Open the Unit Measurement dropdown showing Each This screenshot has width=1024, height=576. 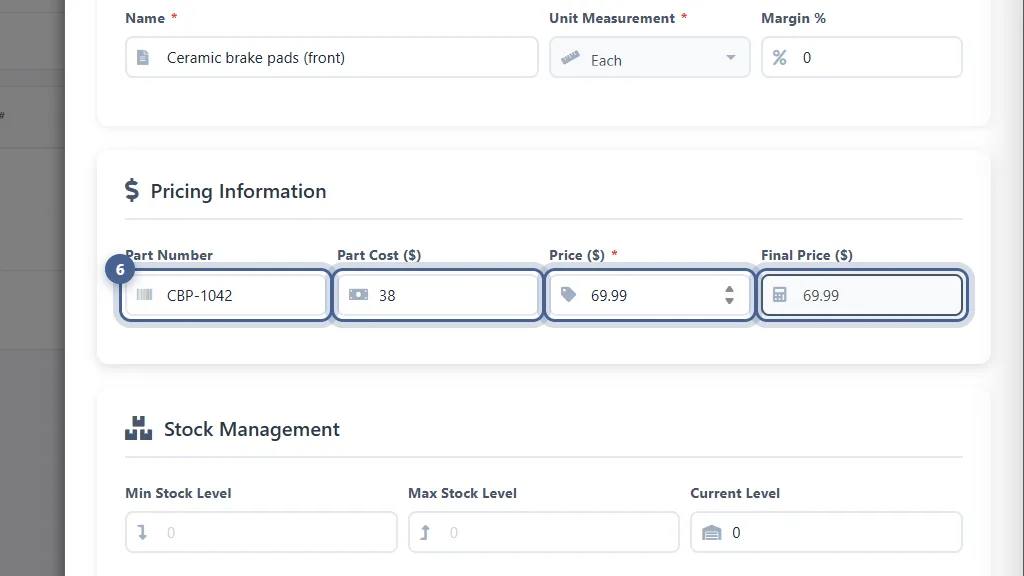(650, 57)
